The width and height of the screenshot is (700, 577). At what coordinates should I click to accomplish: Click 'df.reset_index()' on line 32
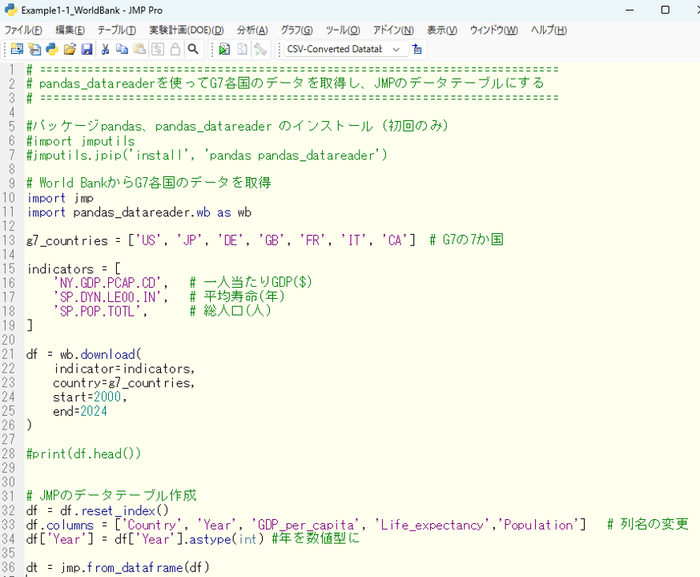[115, 510]
